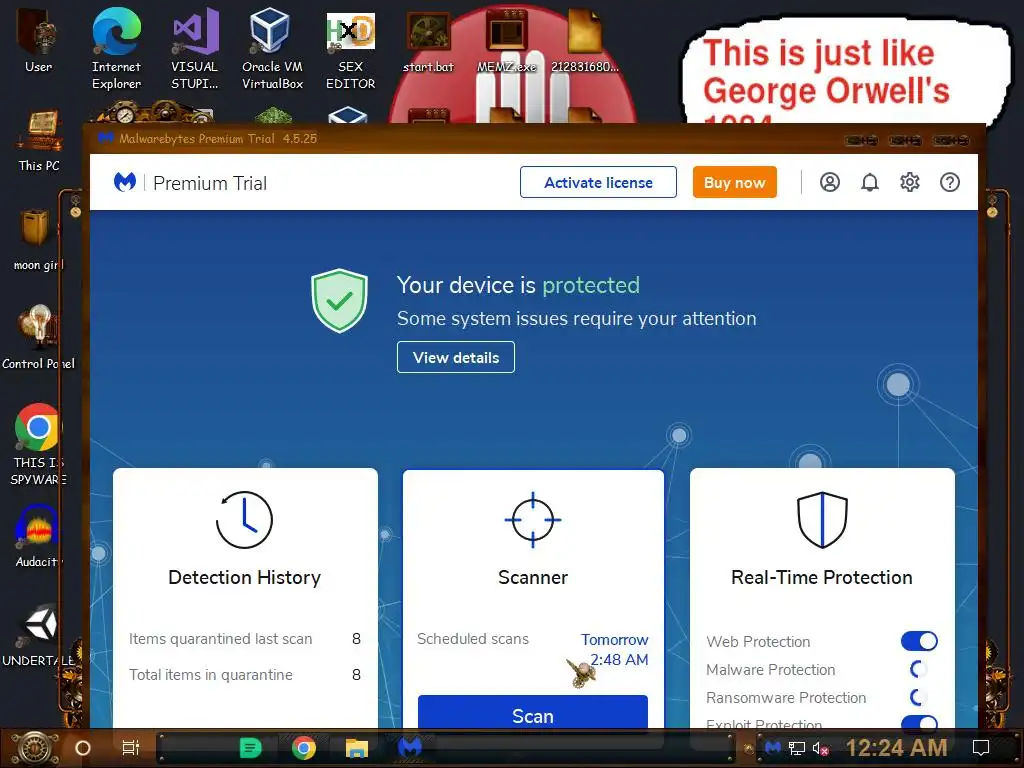This screenshot has height=768, width=1024.
Task: Click the Malwarebytes Premium Trial 4.5.25 title bar
Action: pyautogui.click(x=534, y=138)
